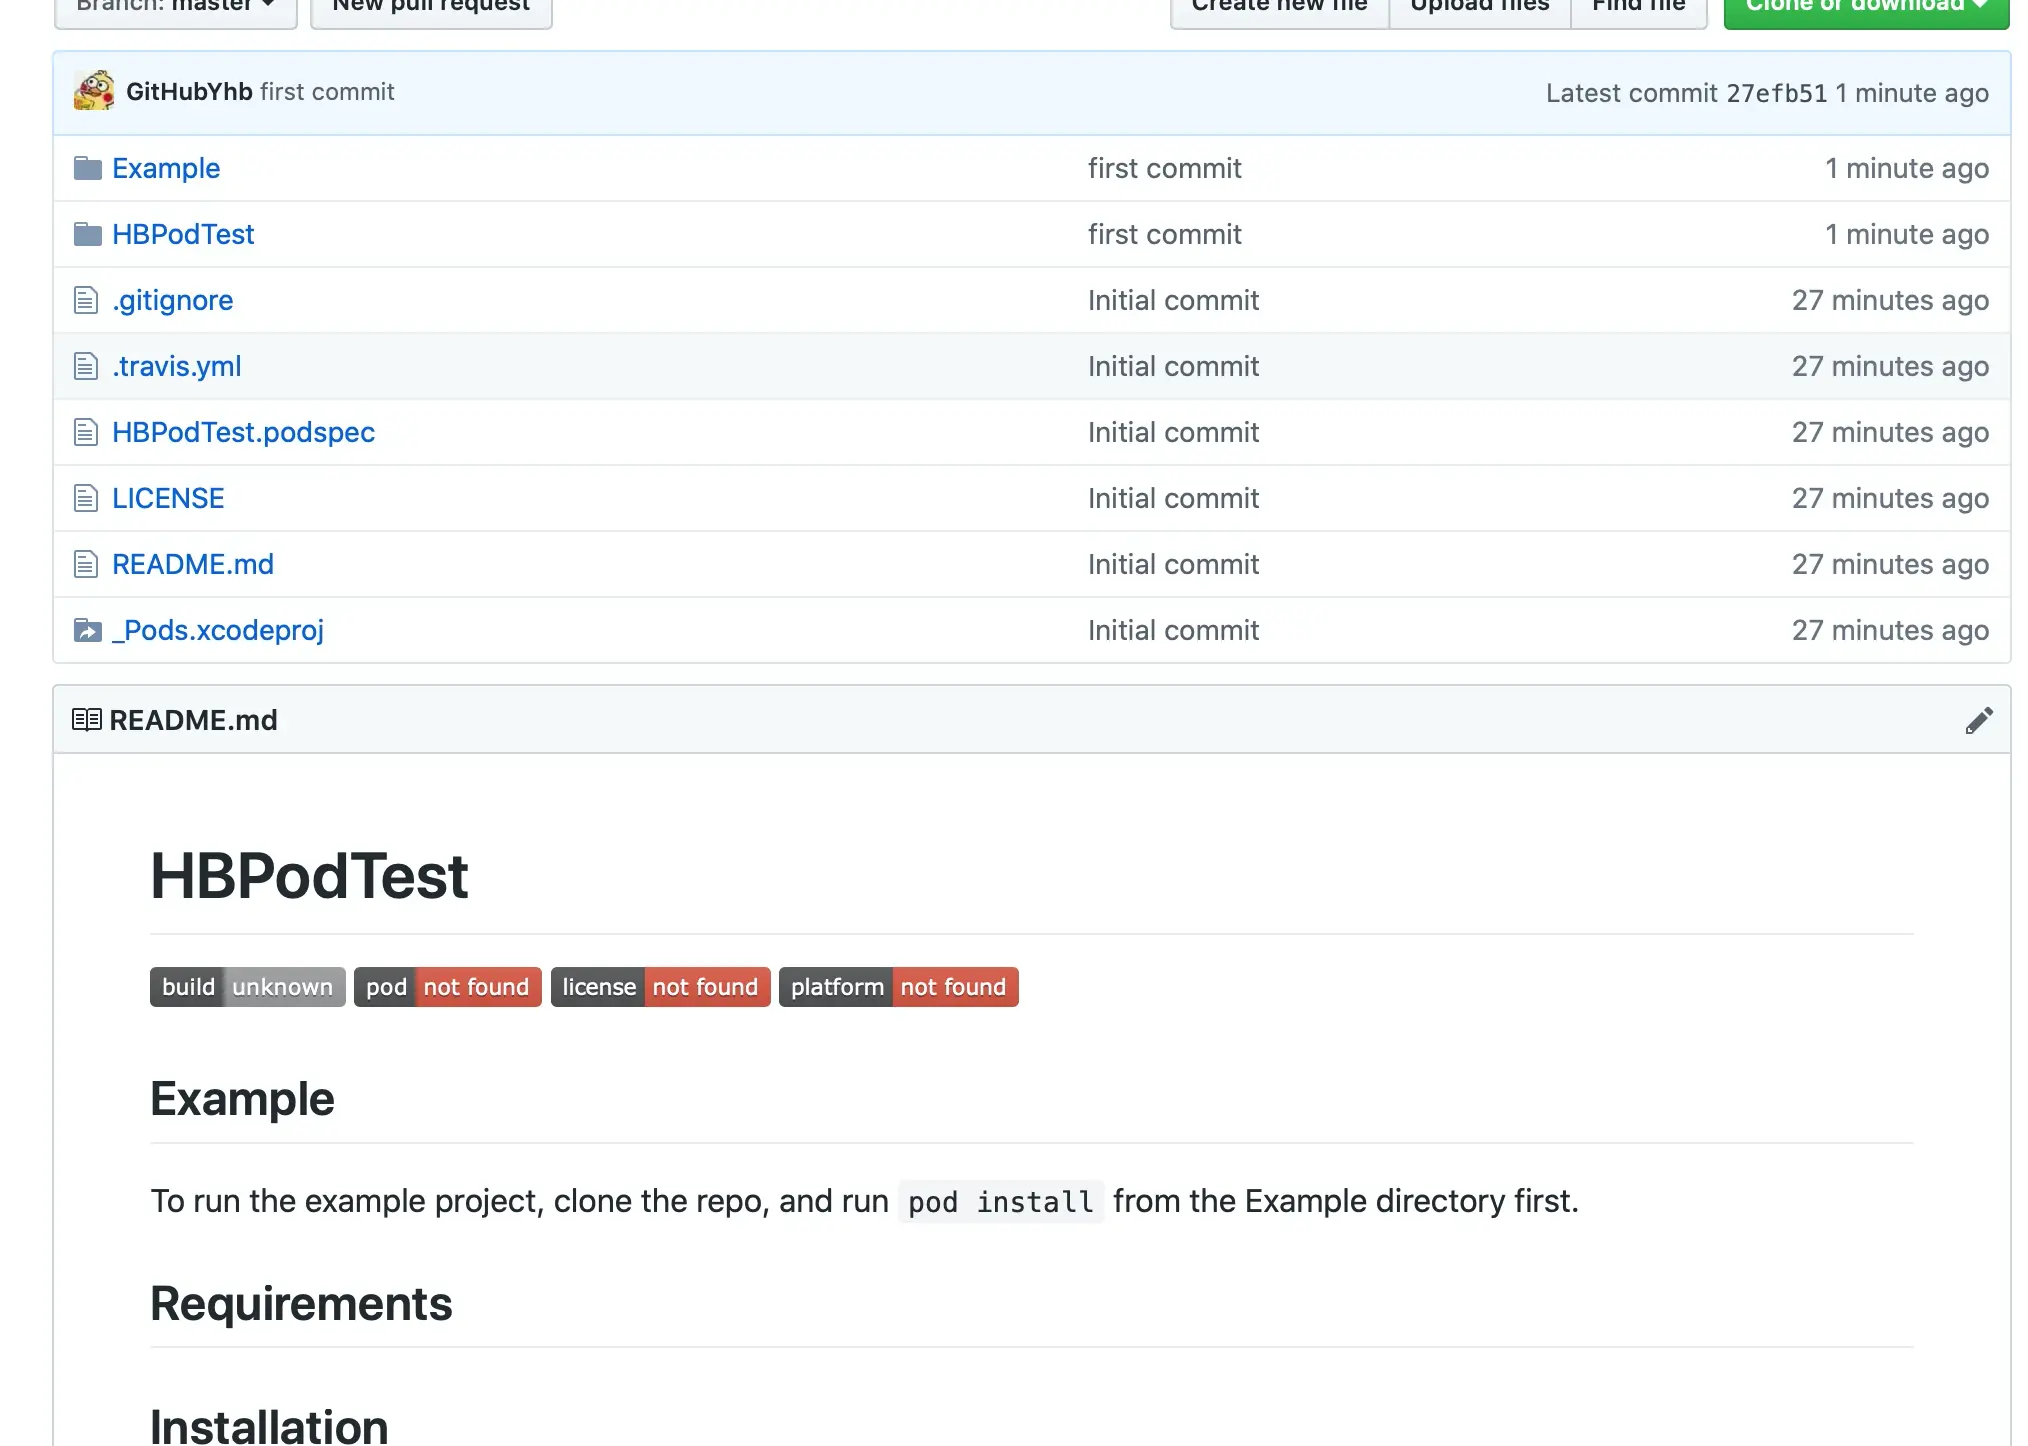2028x1446 pixels.
Task: Click the license not found badge
Action: click(x=660, y=987)
